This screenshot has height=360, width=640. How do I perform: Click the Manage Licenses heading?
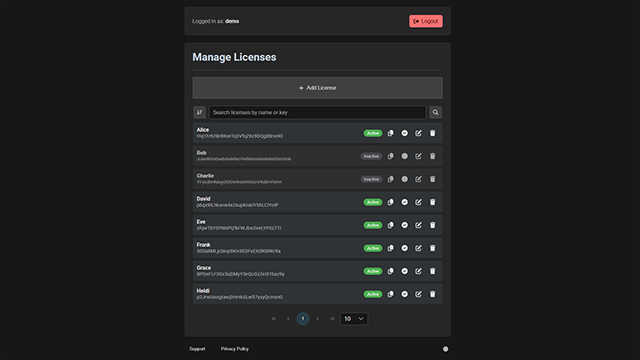234,57
